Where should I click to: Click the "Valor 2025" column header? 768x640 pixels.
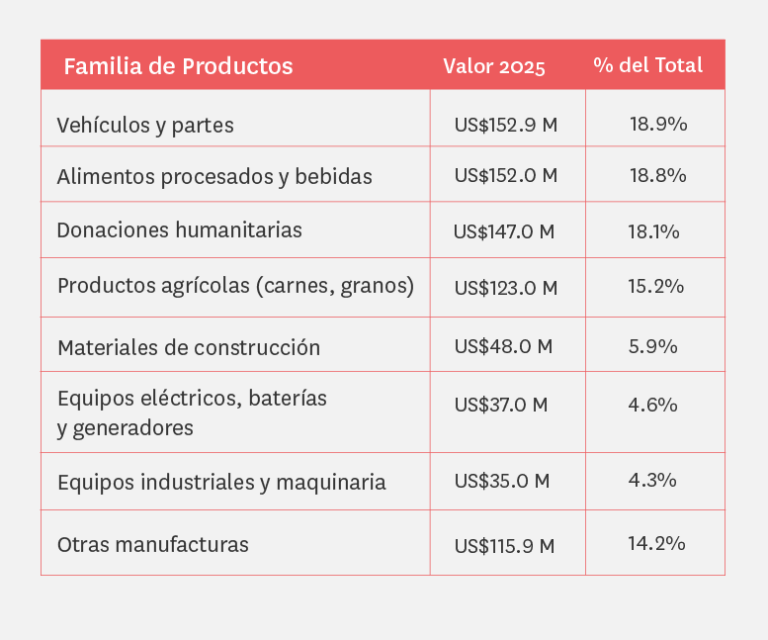(x=494, y=67)
